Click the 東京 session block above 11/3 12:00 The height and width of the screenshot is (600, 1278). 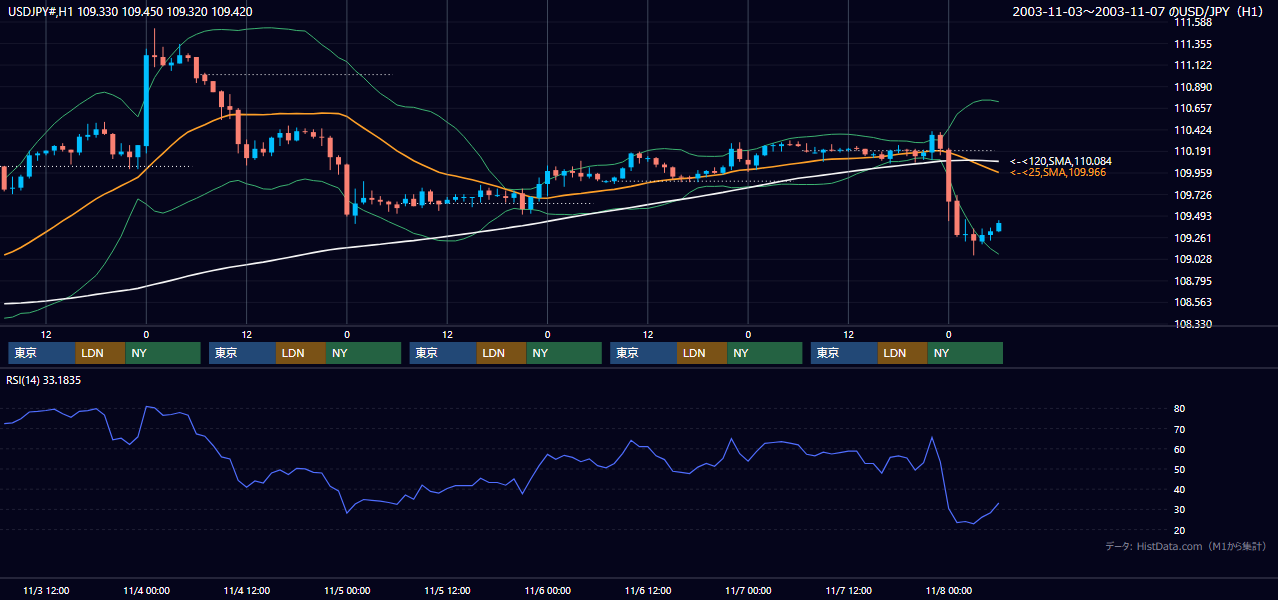point(42,353)
